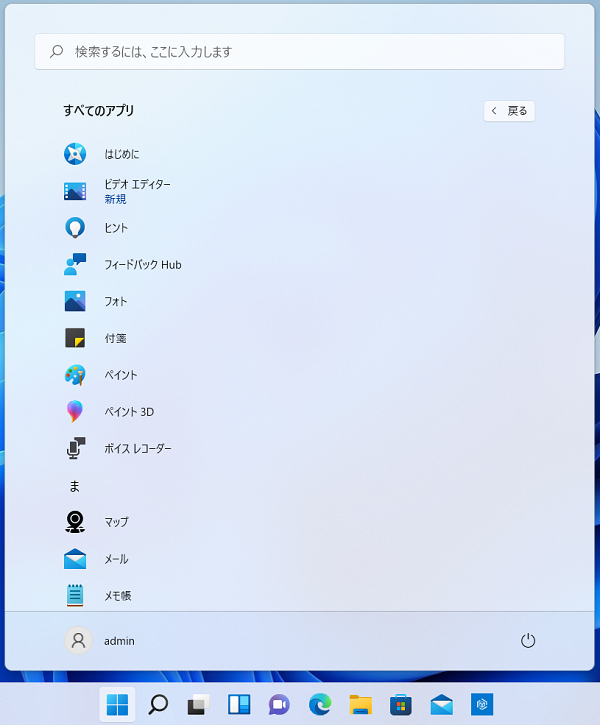Click the 戻る back button

(x=509, y=111)
